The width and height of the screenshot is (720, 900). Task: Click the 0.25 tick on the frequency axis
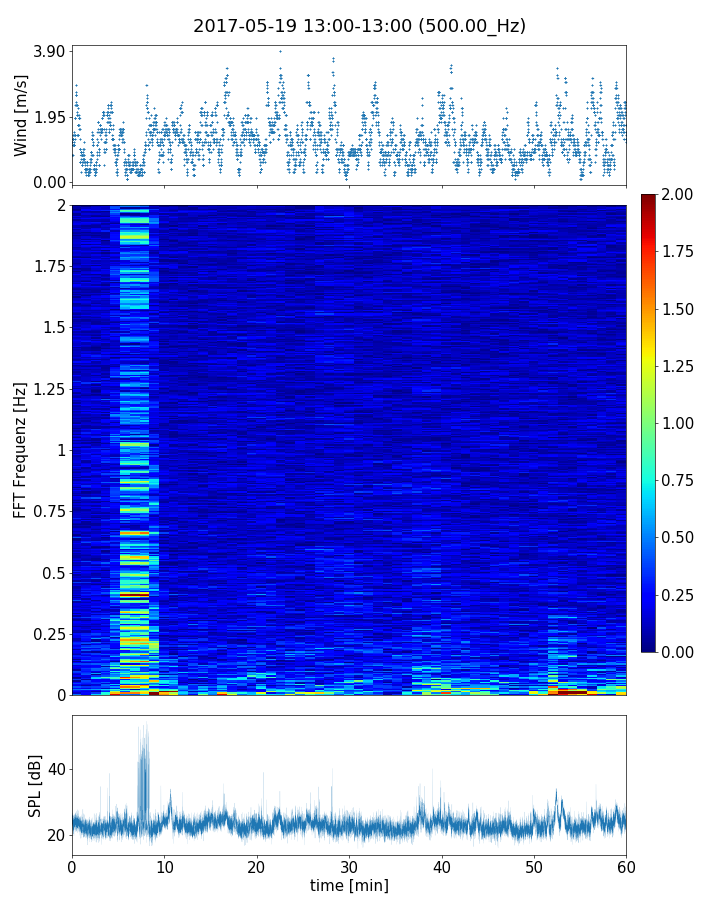48,634
